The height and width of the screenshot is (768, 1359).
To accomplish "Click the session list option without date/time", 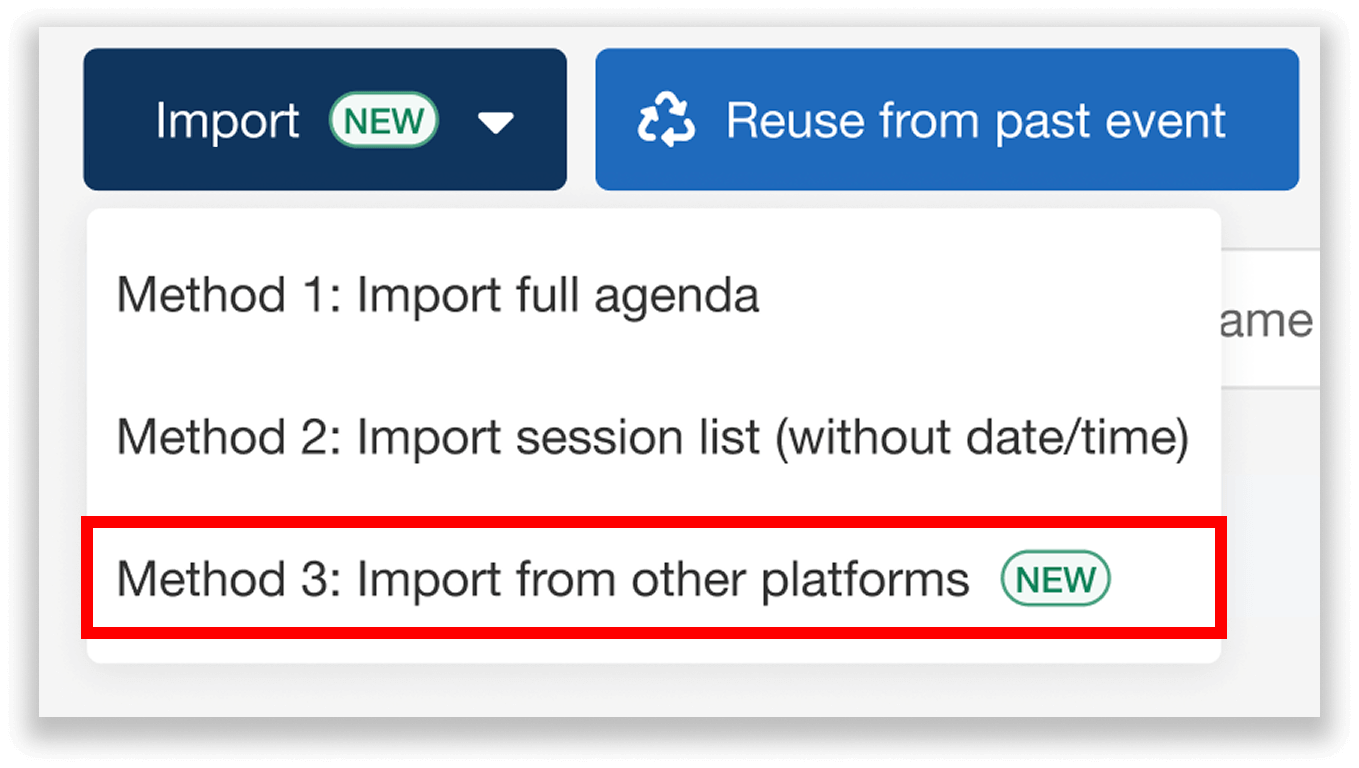I will click(650, 437).
